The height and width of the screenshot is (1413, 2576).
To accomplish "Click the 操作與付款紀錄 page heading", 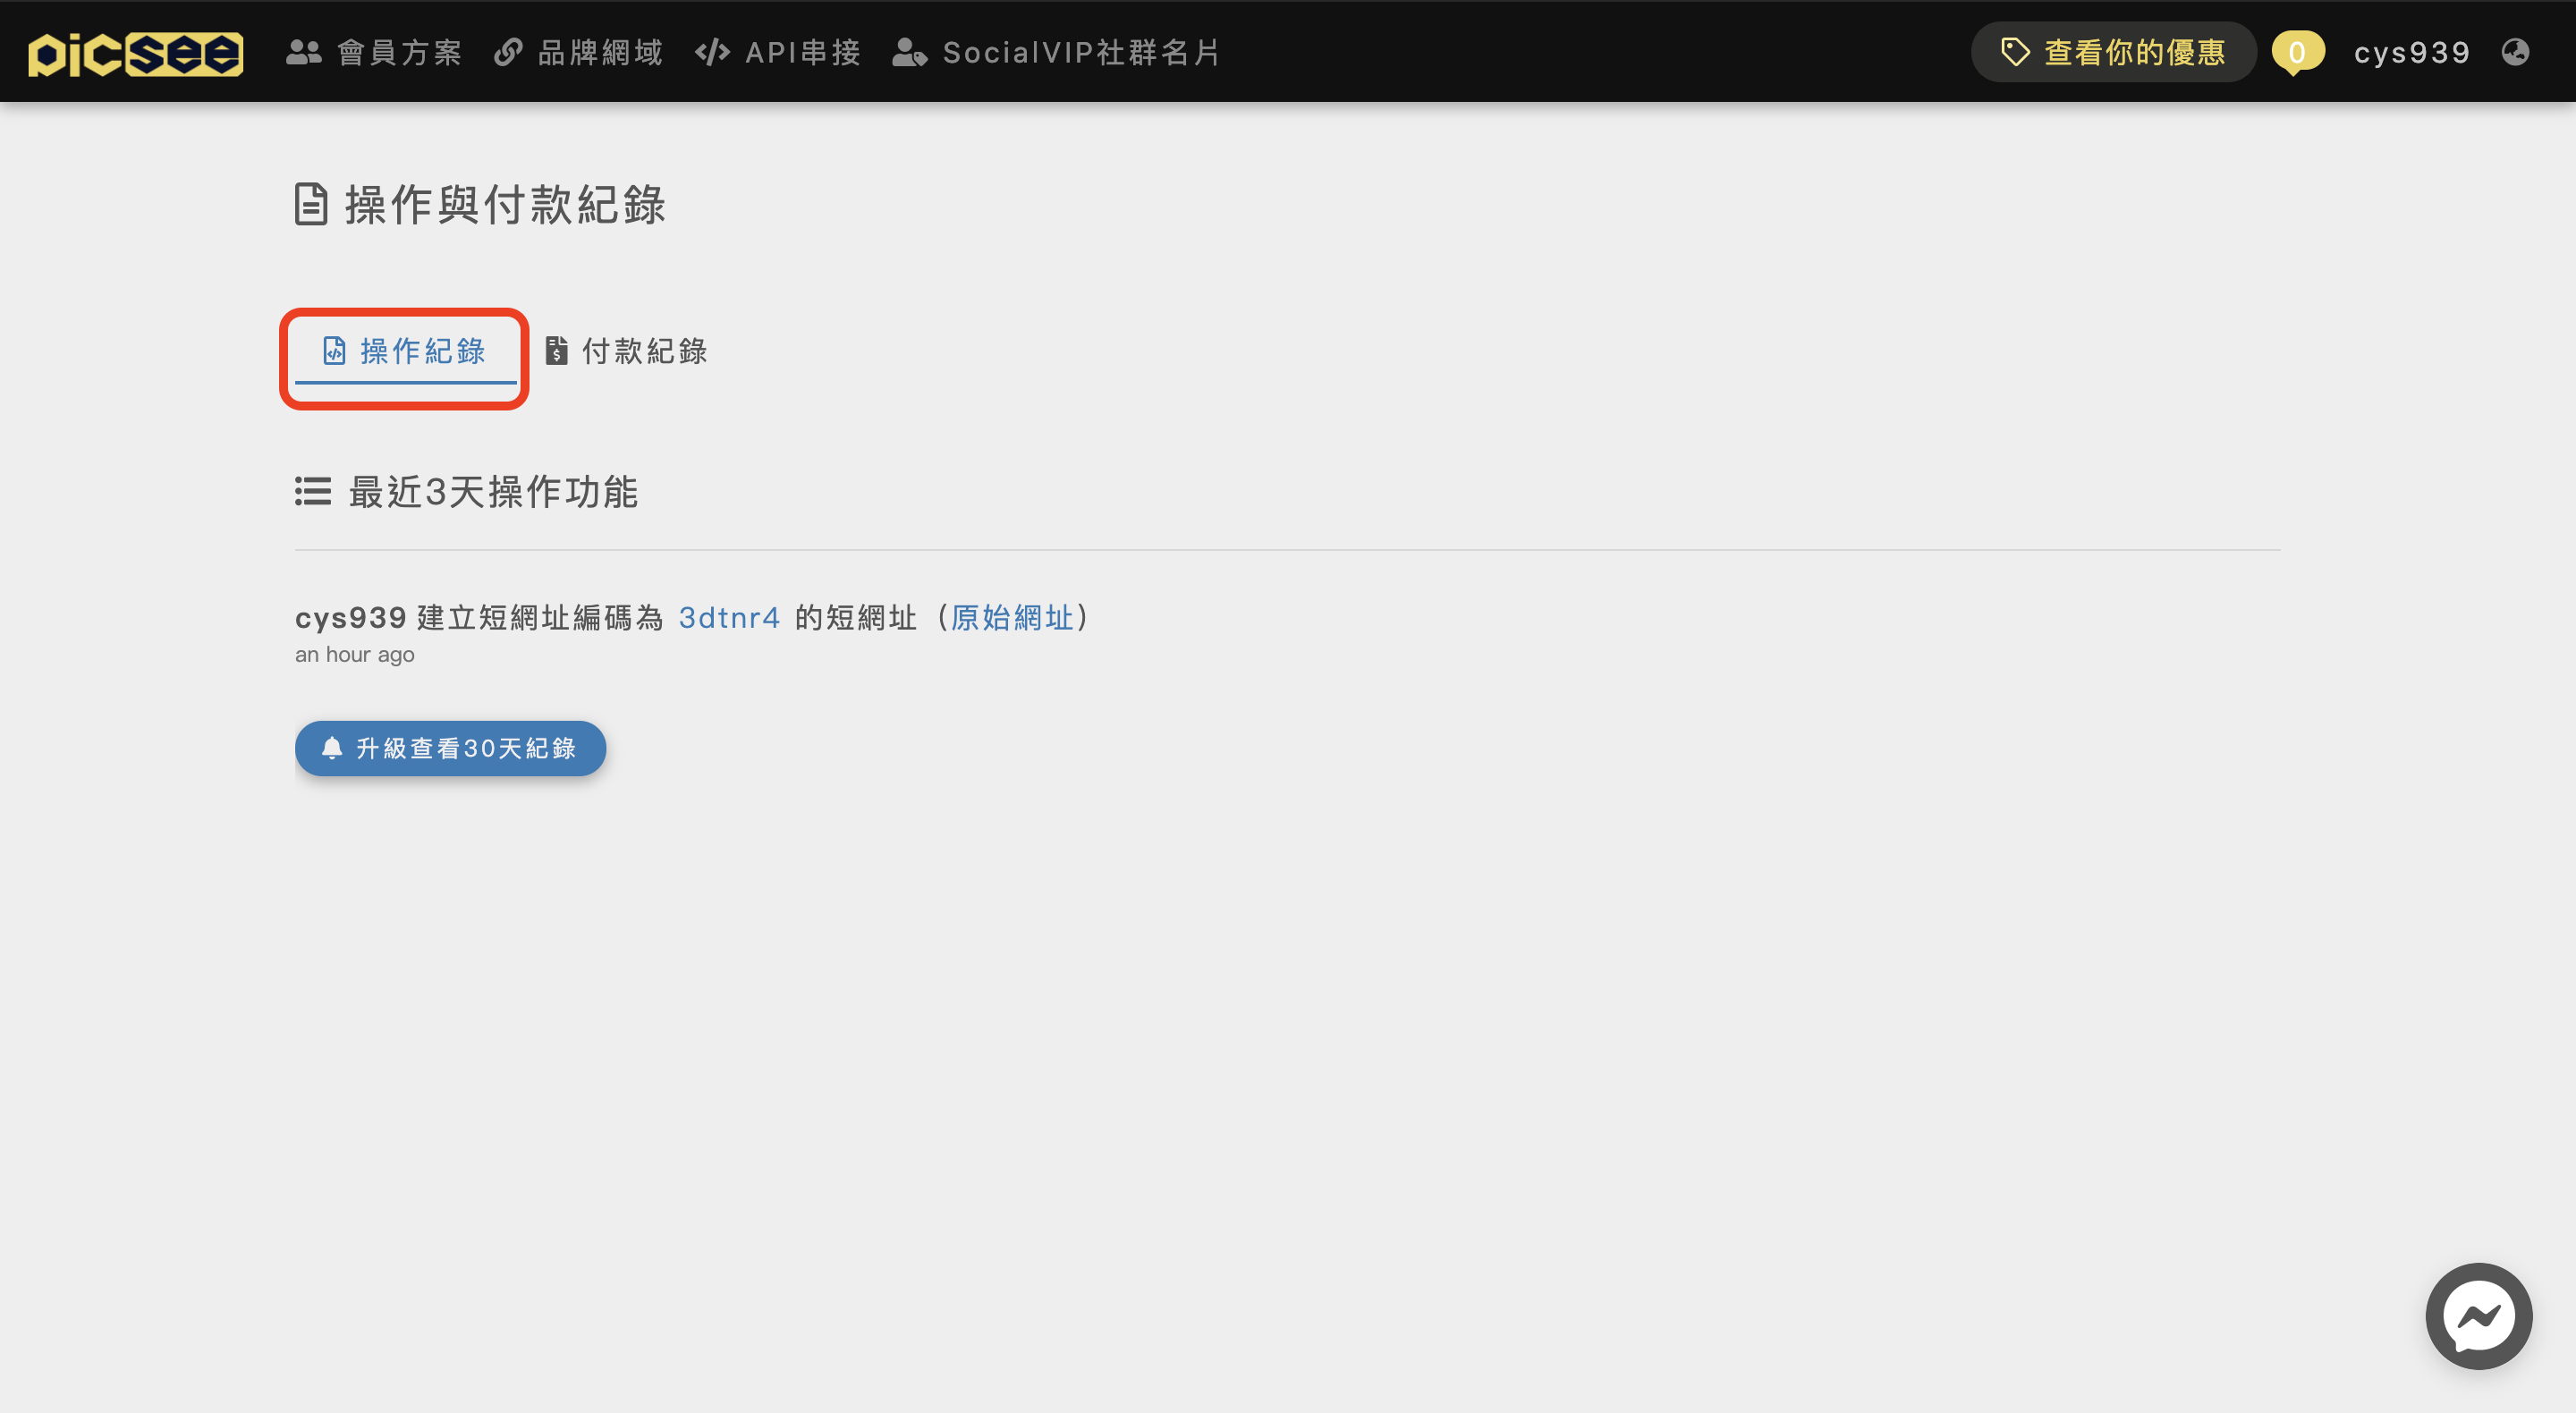I will point(480,205).
